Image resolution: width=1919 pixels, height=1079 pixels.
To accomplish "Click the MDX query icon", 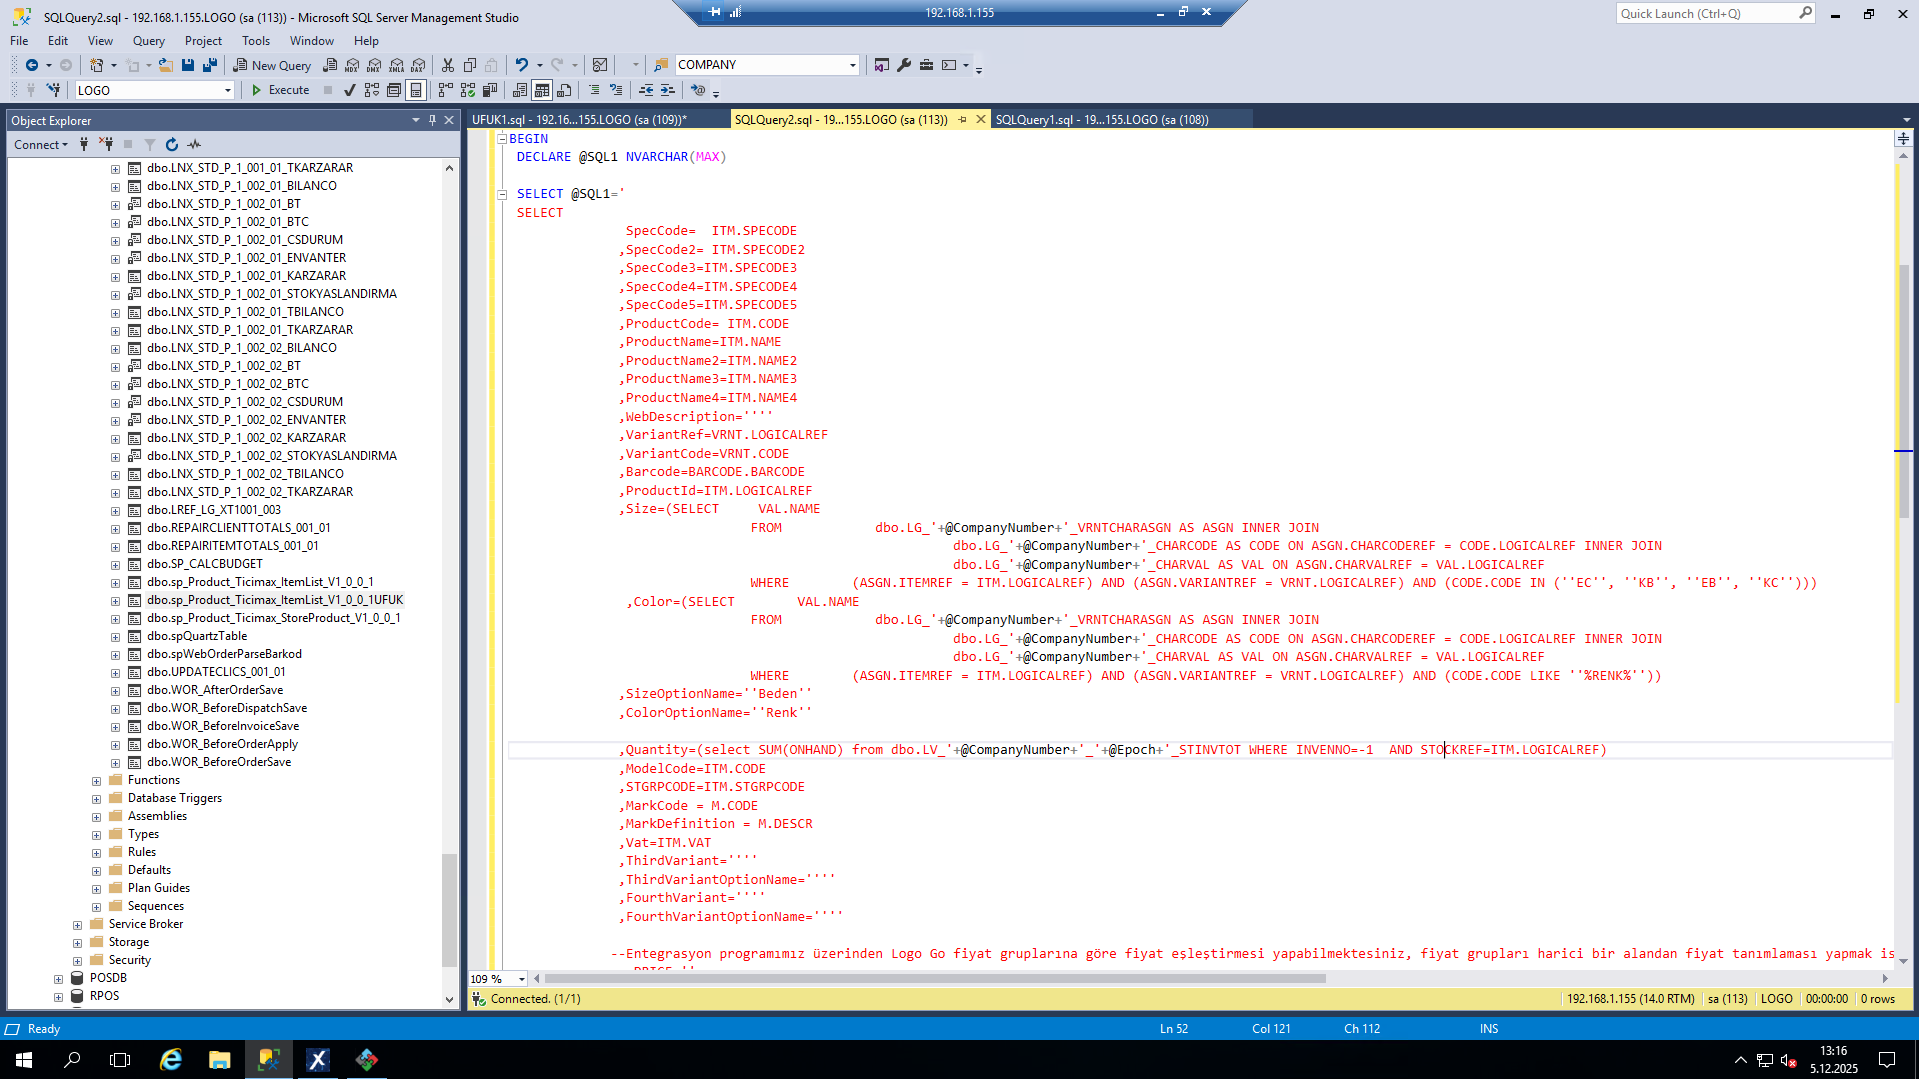I will coord(352,65).
